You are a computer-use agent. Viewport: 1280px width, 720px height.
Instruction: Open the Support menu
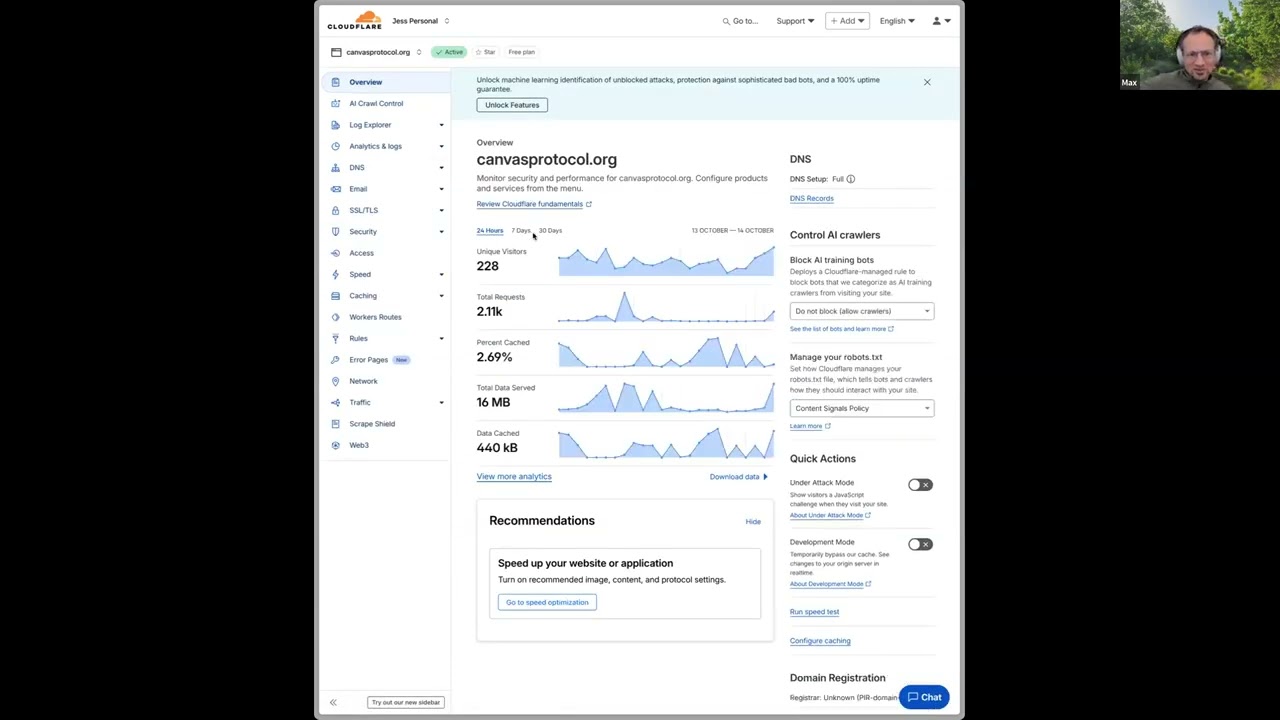[x=795, y=21]
